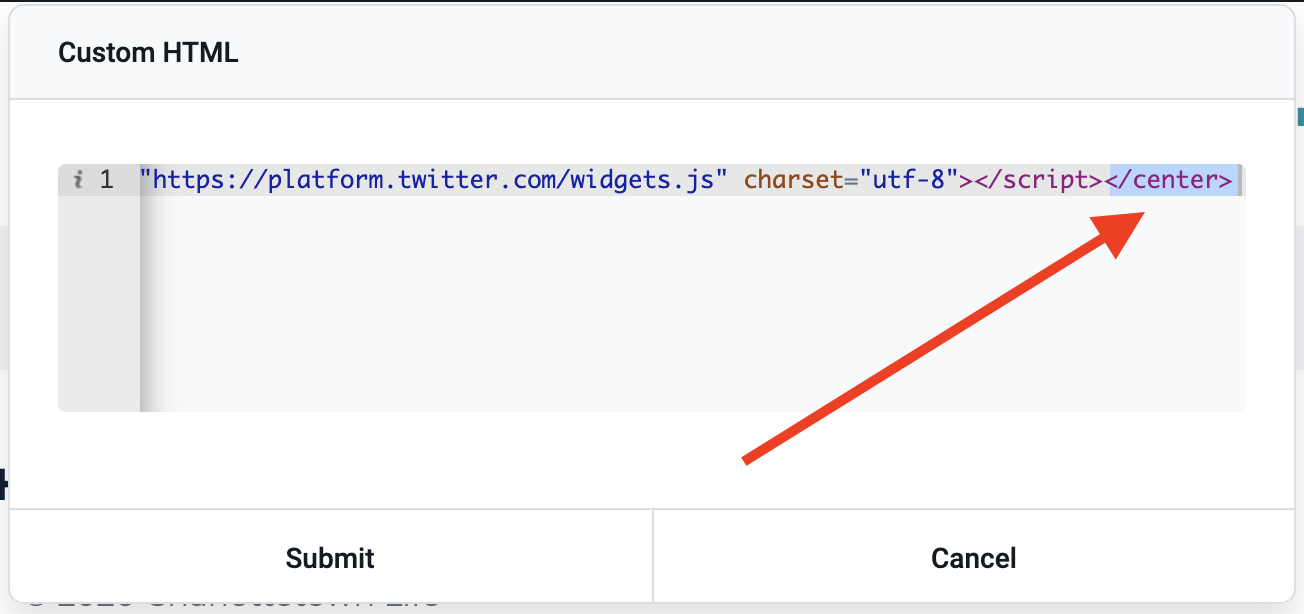Viewport: 1304px width, 614px height.
Task: Click the info icon in editor gutter
Action: pyautogui.click(x=79, y=180)
